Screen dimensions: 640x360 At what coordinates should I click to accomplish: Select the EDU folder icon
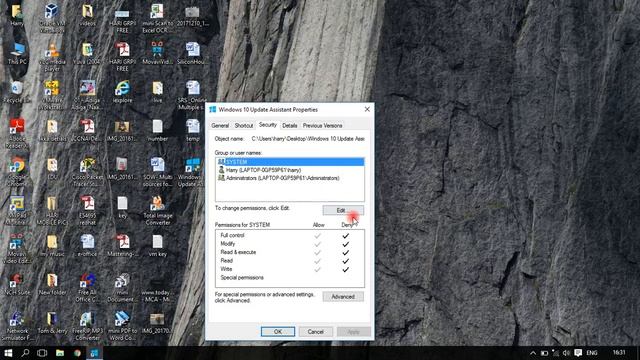pos(52,169)
